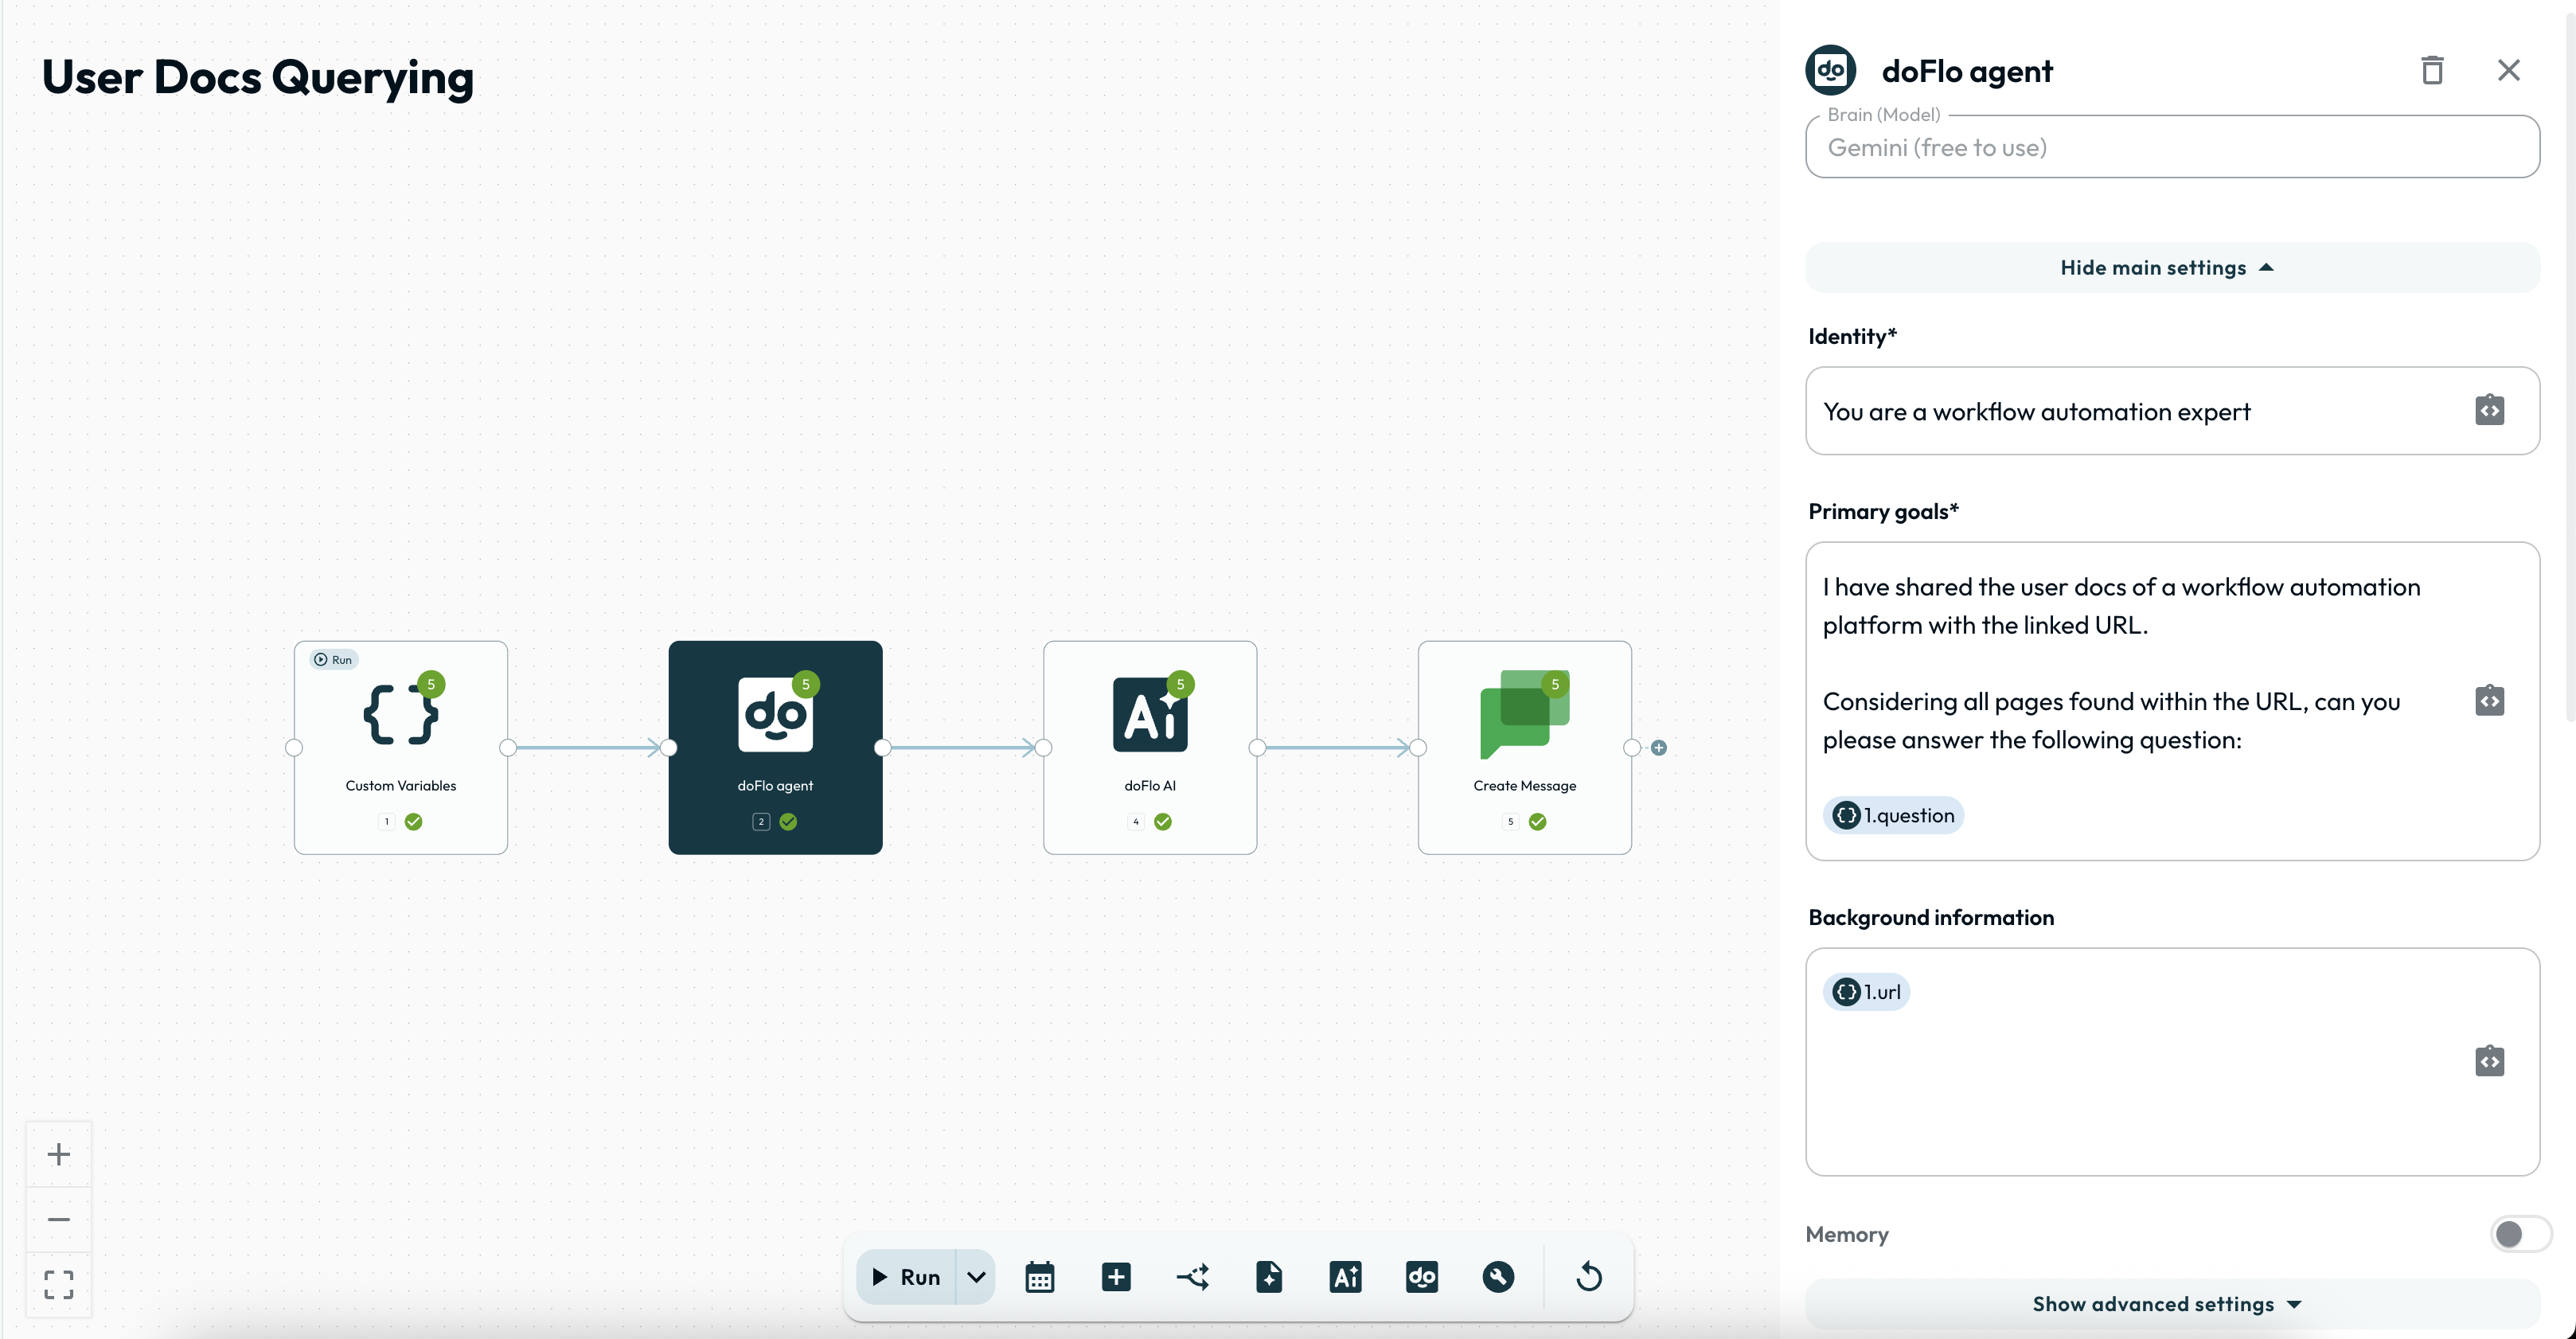
Task: Open the Brain (Model) Gemini selector
Action: [2171, 148]
